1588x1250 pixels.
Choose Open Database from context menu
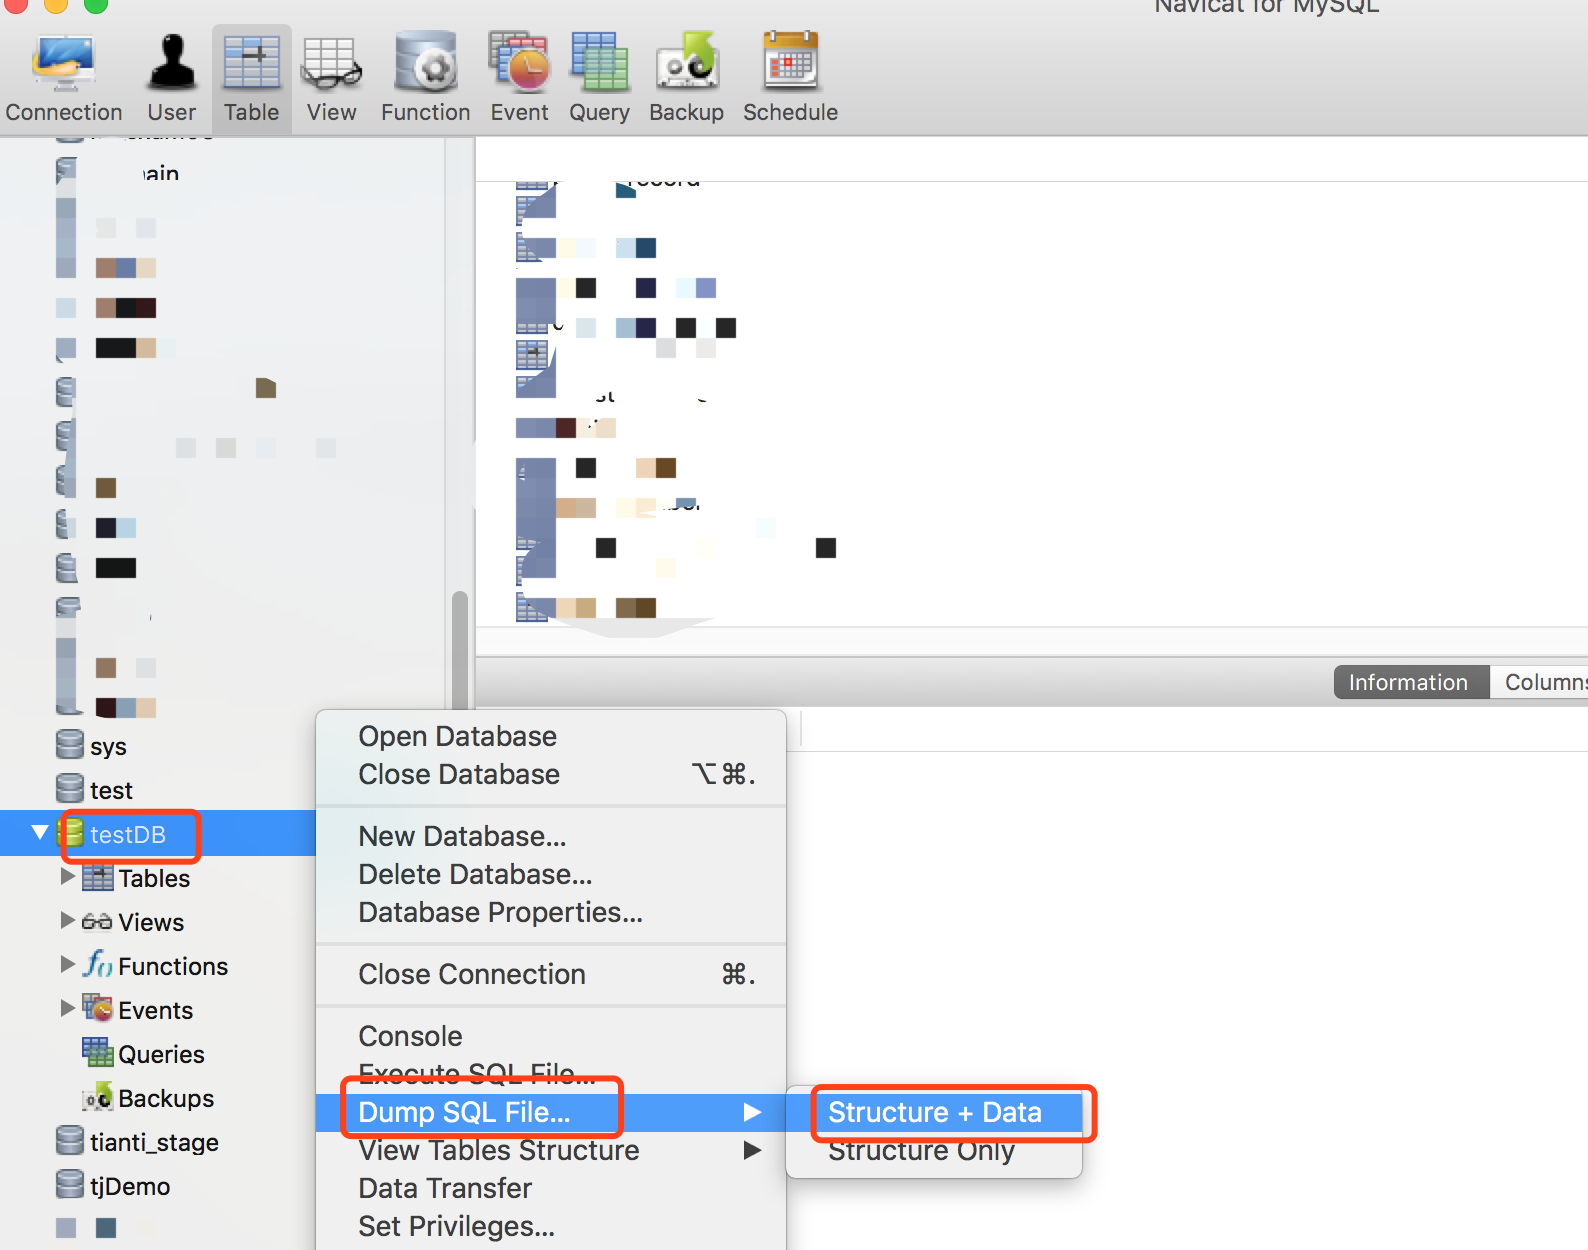551,736
